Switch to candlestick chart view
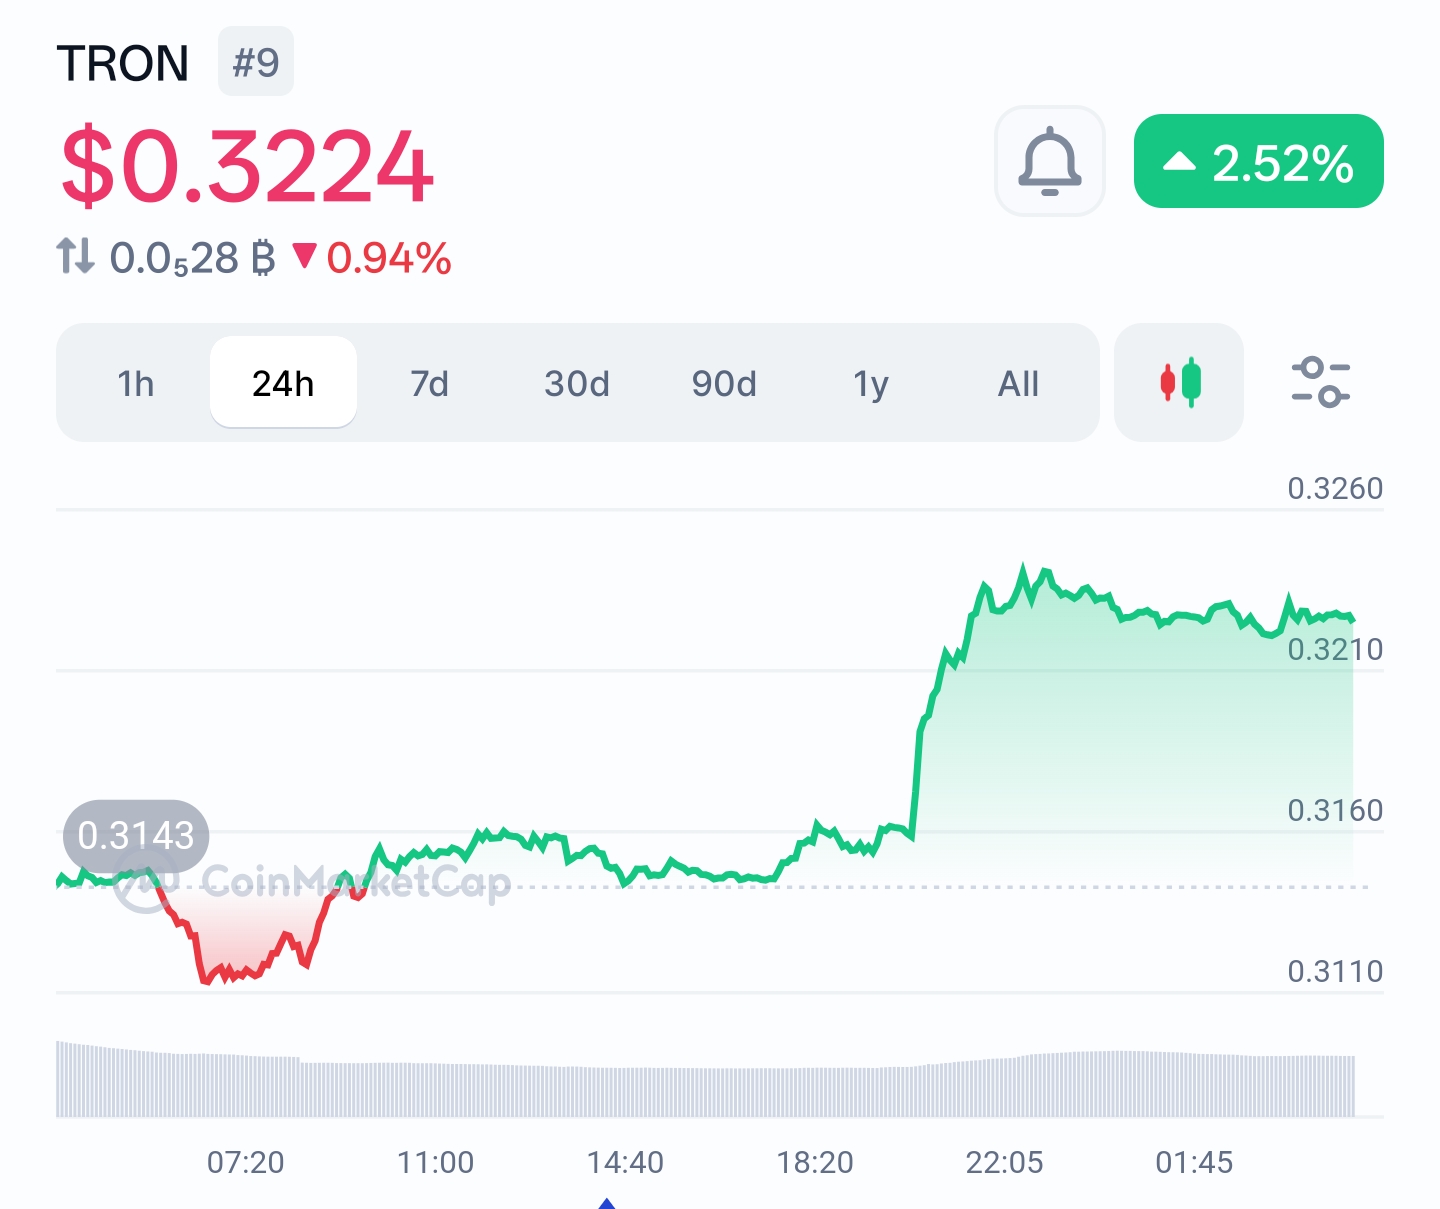Screen dimensions: 1440x1209 [x=1179, y=382]
